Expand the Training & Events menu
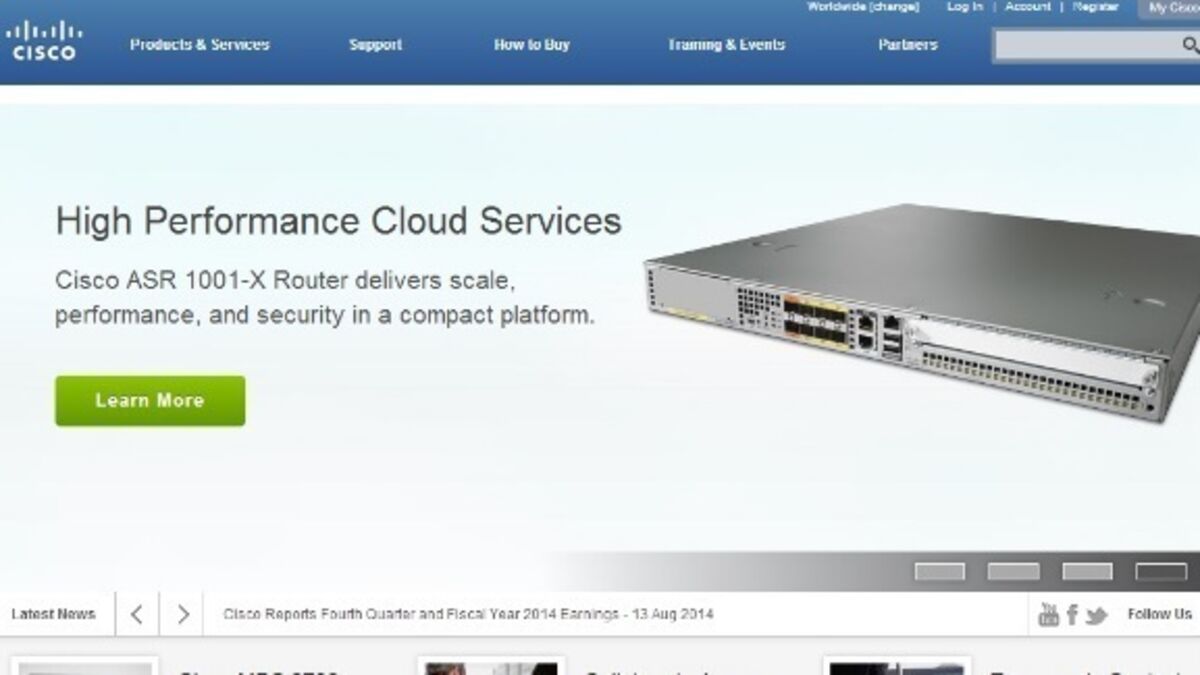The height and width of the screenshot is (675, 1200). [x=726, y=45]
